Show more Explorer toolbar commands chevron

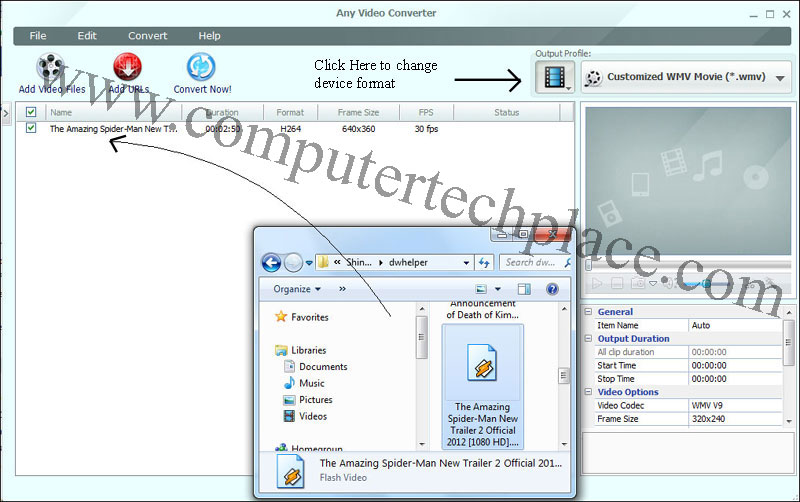[x=342, y=289]
